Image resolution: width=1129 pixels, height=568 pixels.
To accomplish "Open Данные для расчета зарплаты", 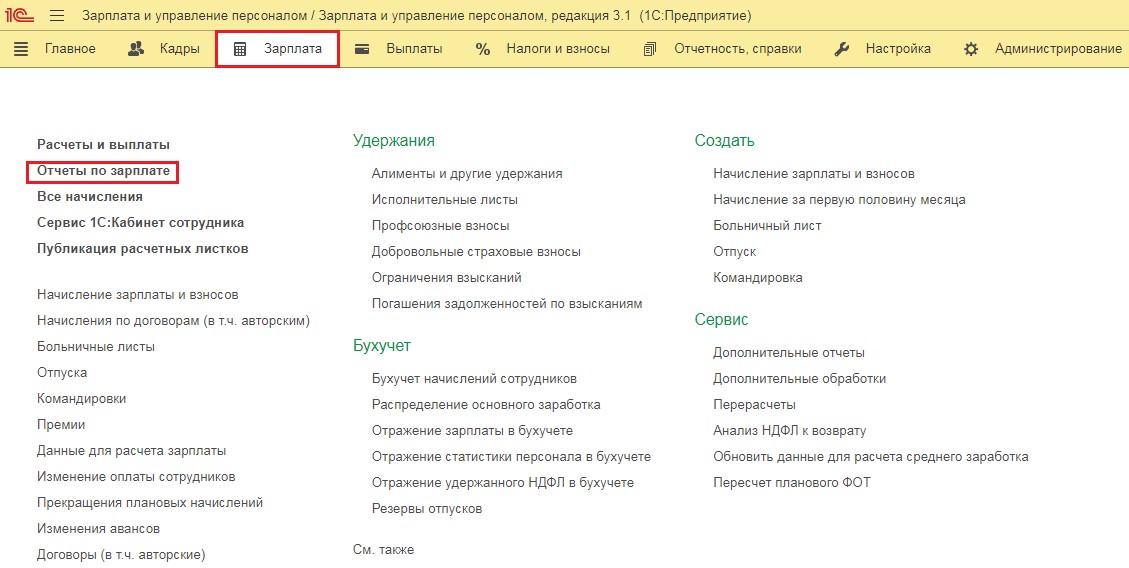I will (132, 451).
